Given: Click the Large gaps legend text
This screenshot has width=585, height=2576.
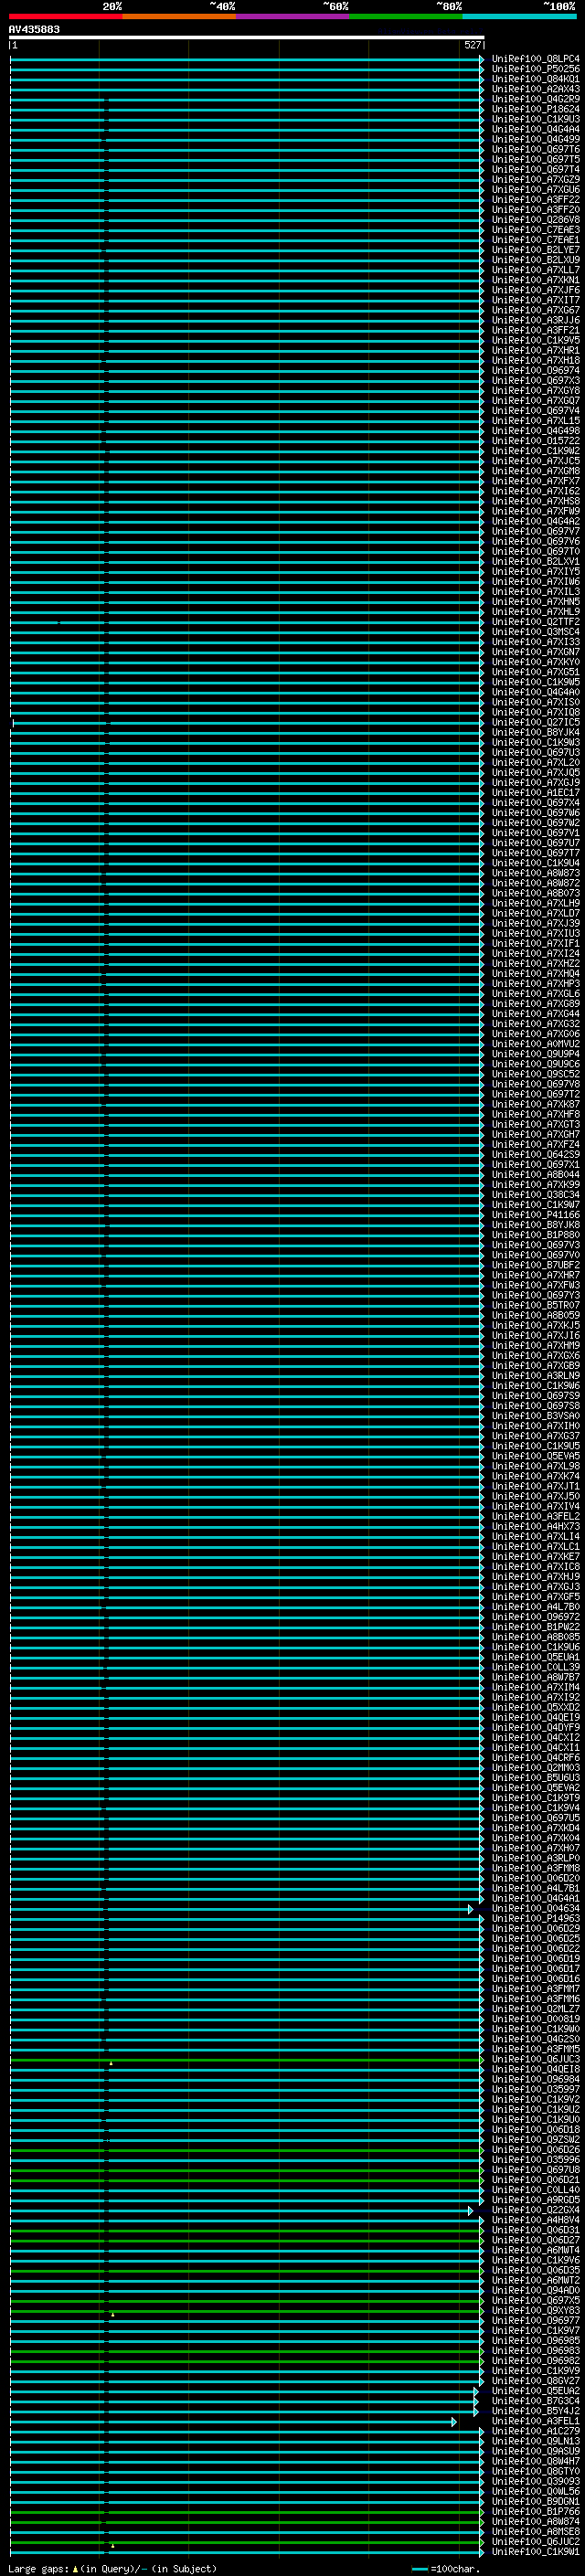Looking at the screenshot, I should [x=112, y=2569].
